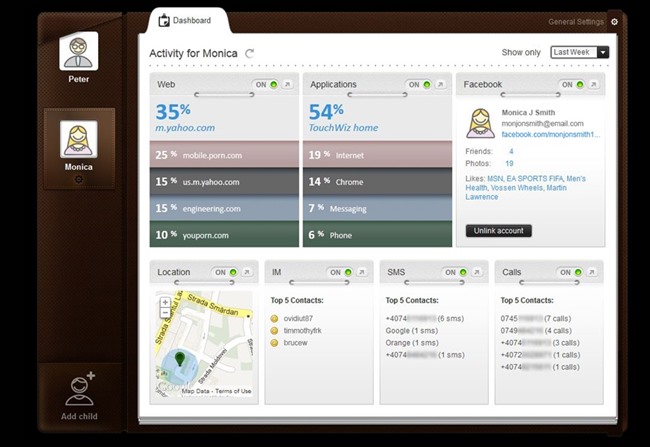Viewport: 650px width, 447px height.
Task: Zoom in on the location map
Action: (x=165, y=302)
